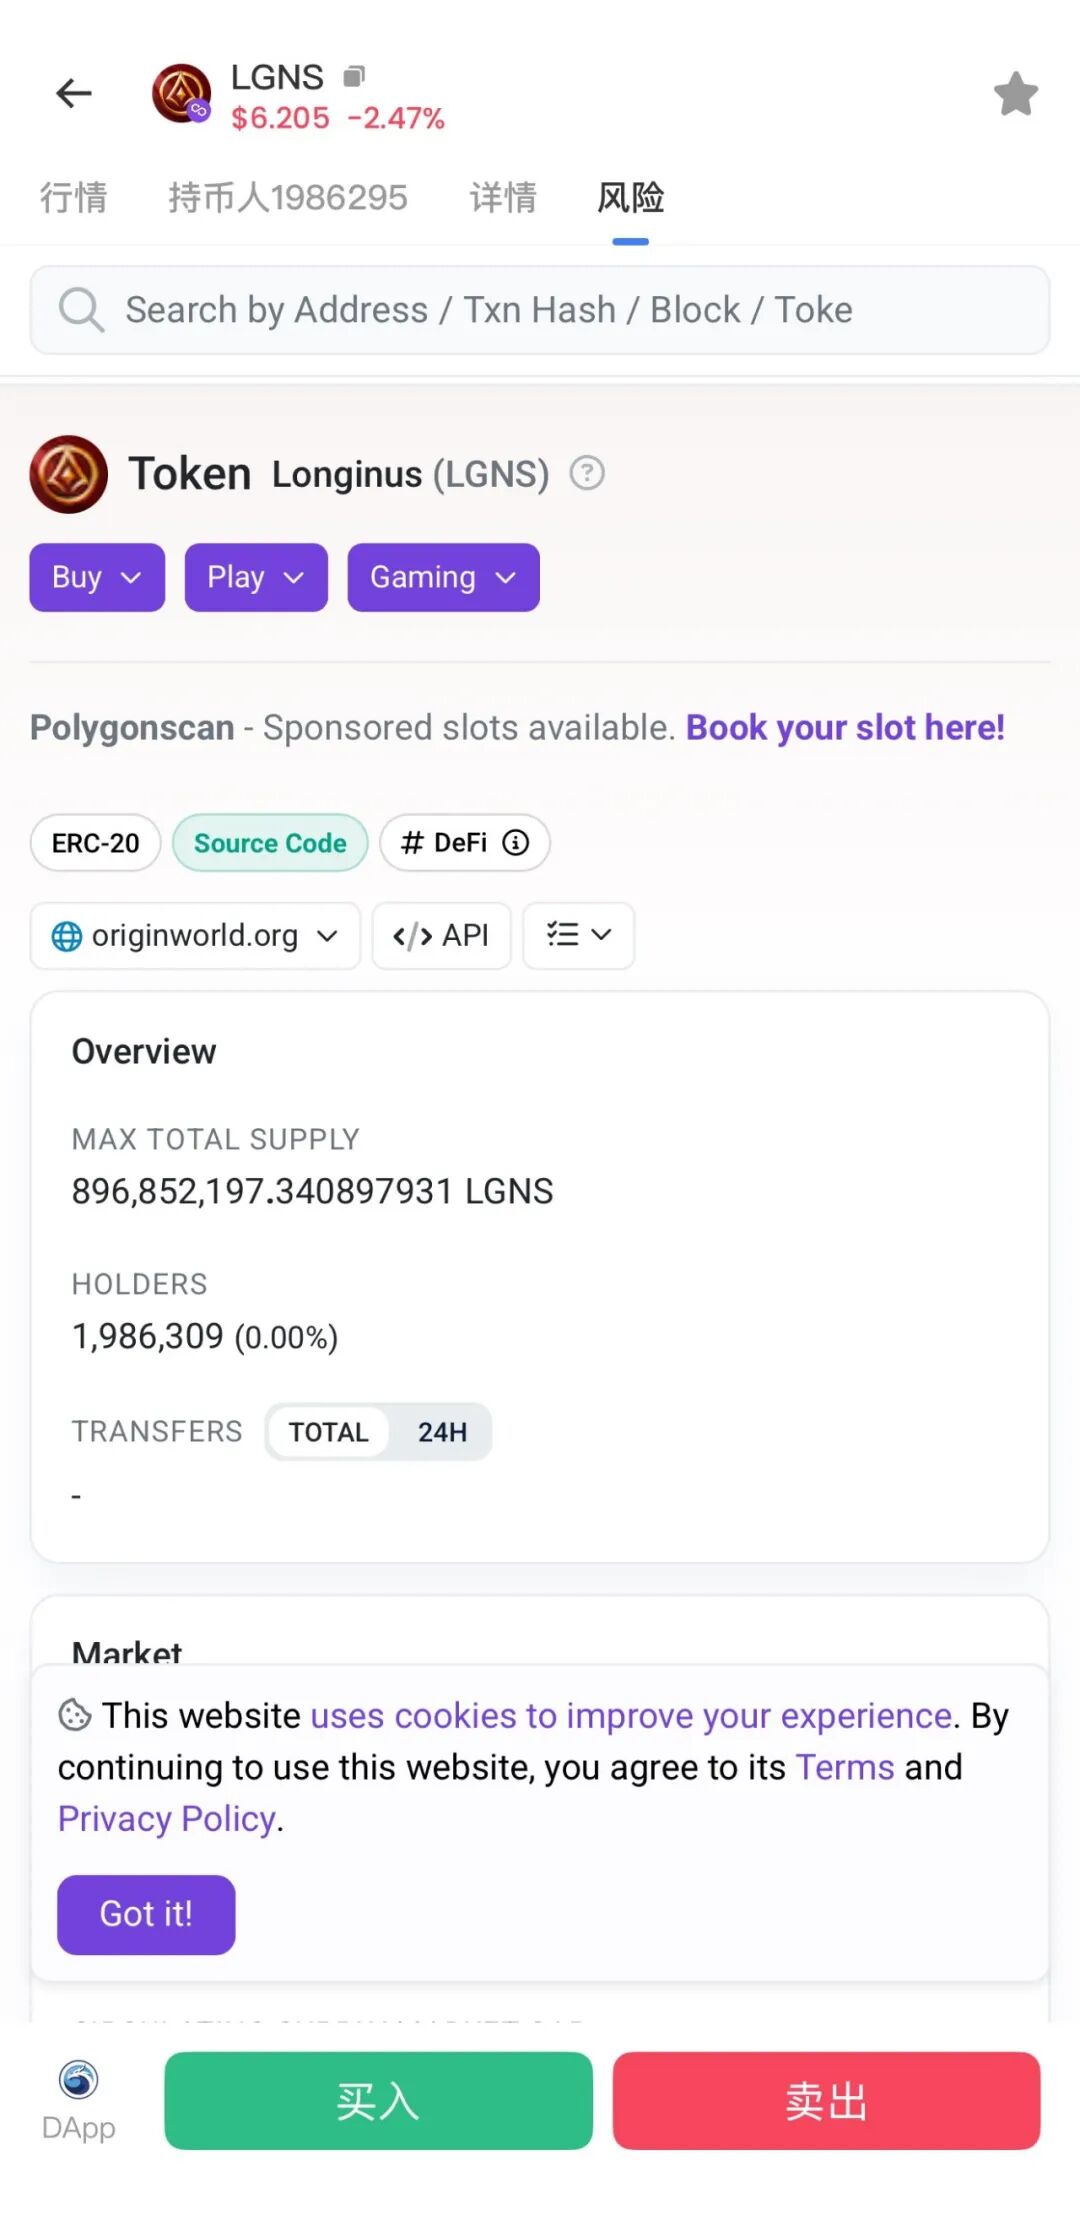Click the LGNS token logo image
This screenshot has height=2231, width=1080.
click(x=180, y=93)
